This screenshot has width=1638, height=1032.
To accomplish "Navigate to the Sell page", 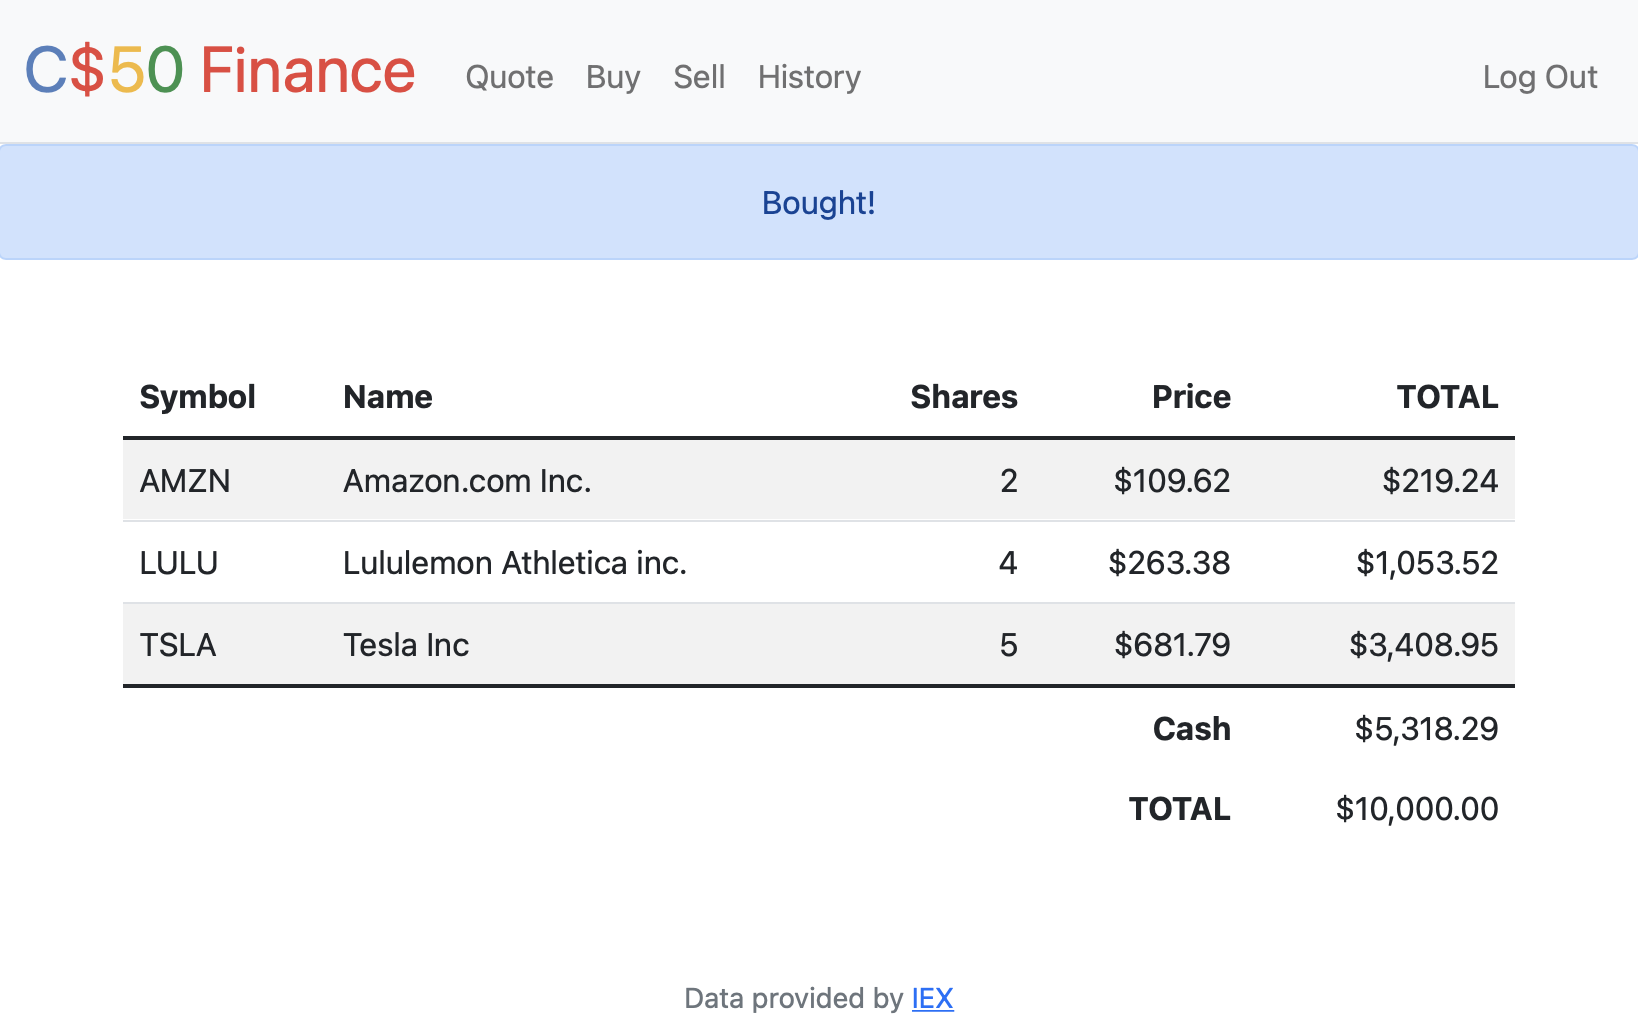I will (x=699, y=77).
